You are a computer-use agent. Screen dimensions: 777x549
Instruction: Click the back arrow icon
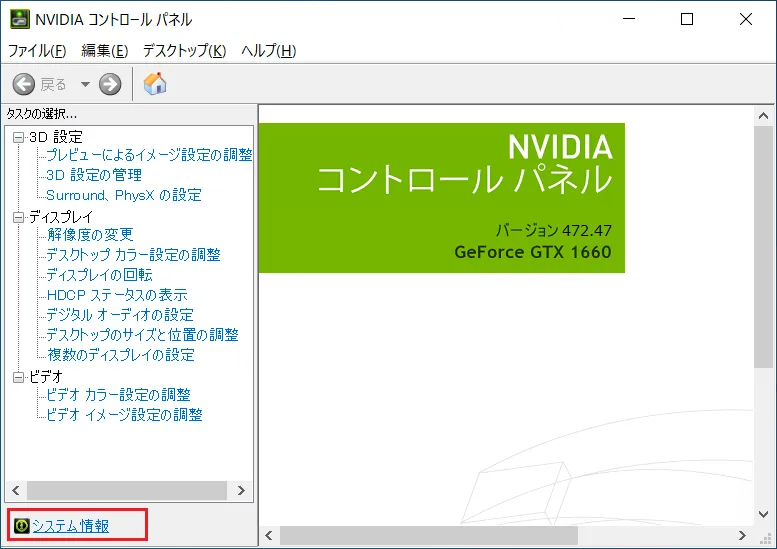click(x=23, y=84)
